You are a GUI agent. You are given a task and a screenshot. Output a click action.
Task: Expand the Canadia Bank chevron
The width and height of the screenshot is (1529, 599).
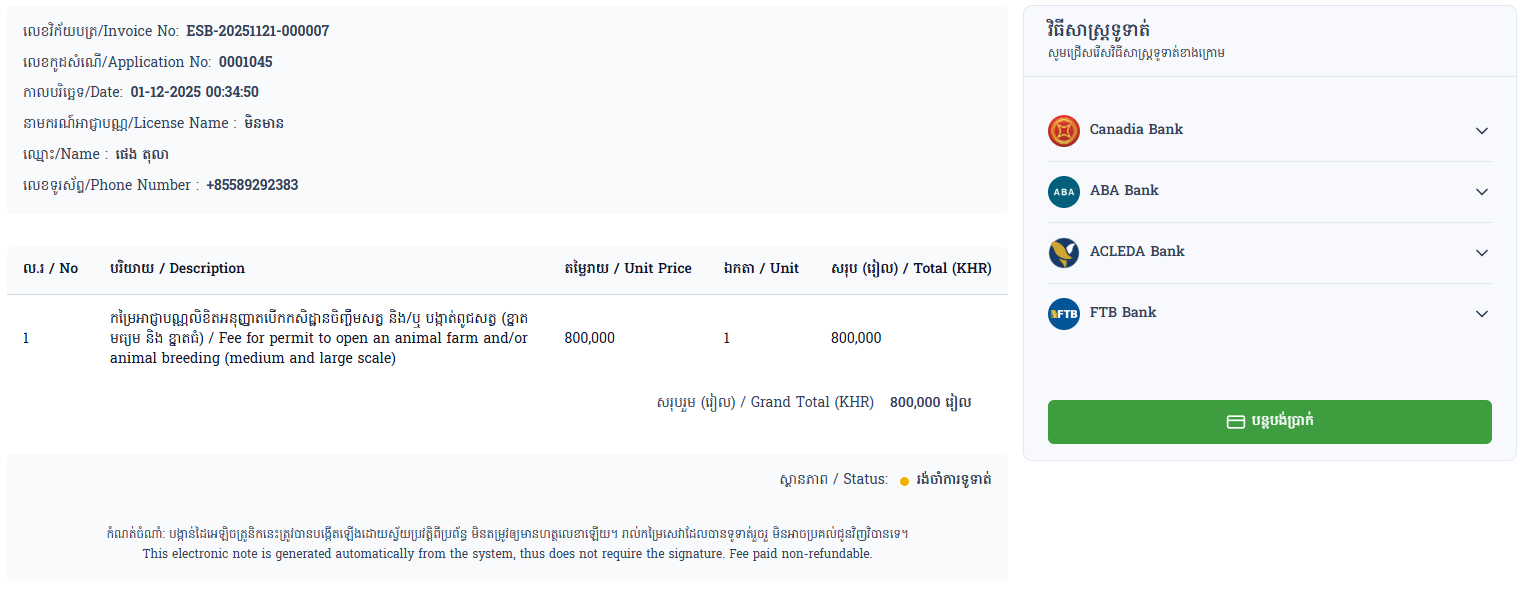pyautogui.click(x=1481, y=131)
